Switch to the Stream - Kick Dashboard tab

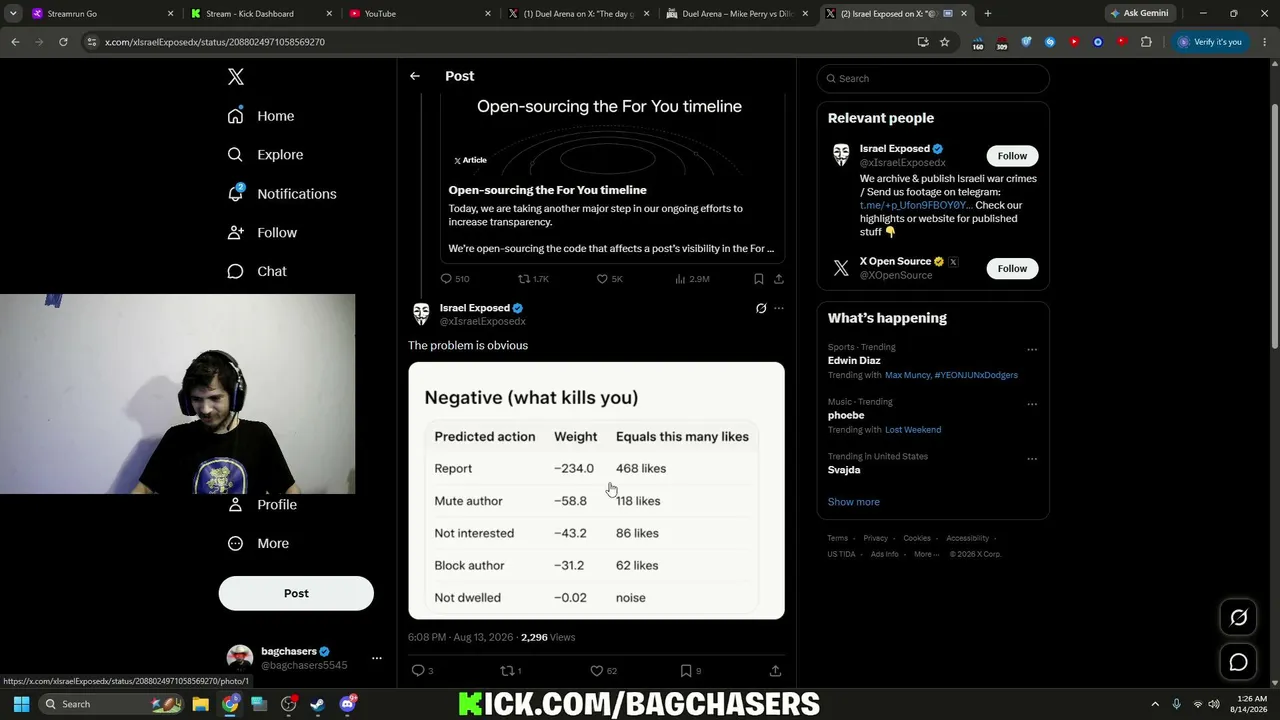260,14
